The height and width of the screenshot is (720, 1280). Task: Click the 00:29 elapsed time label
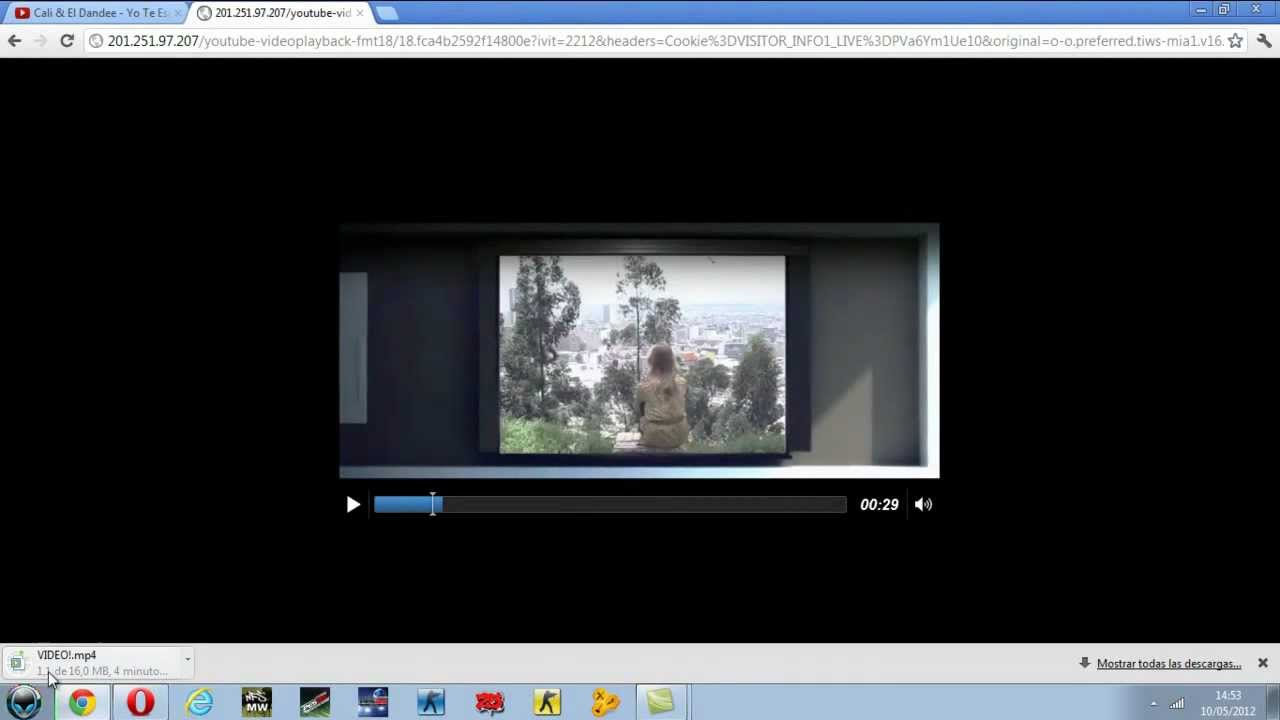pyautogui.click(x=879, y=505)
